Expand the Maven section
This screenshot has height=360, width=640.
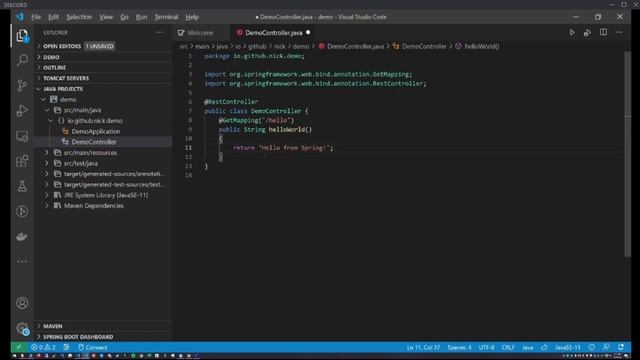click(x=104, y=326)
